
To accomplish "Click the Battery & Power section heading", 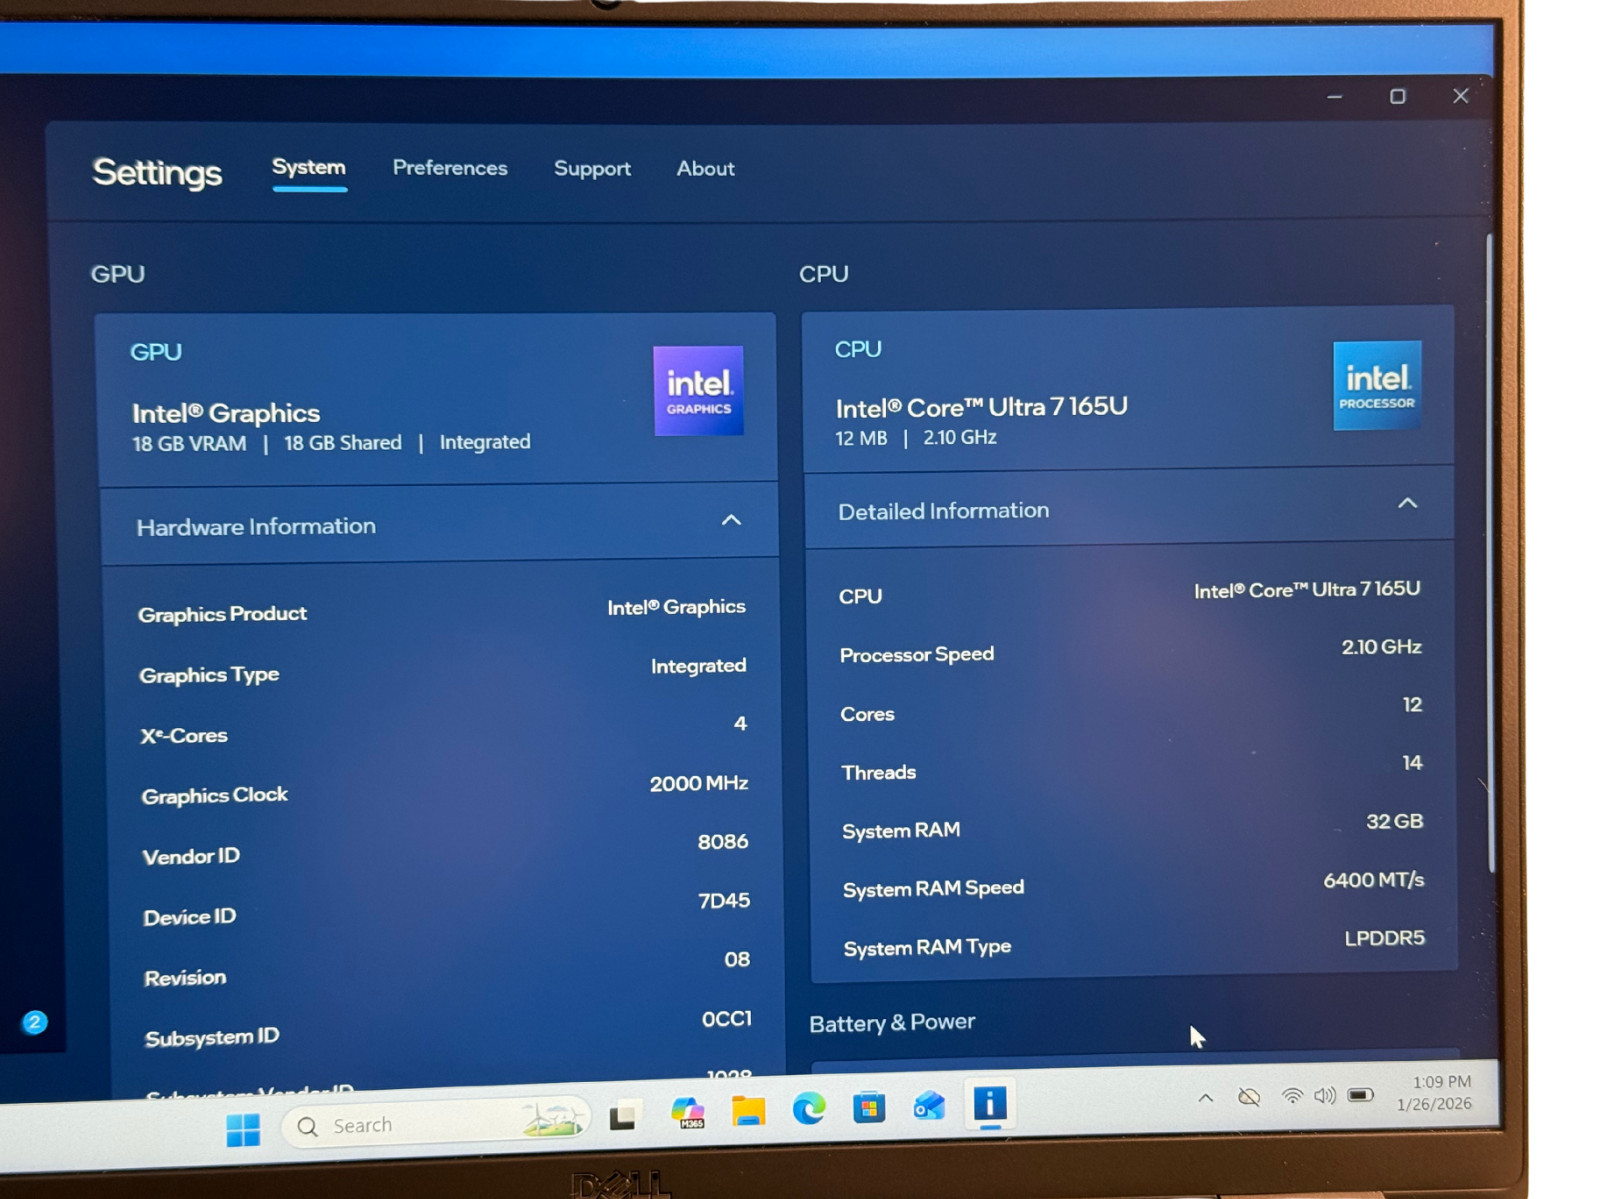I will point(892,1023).
